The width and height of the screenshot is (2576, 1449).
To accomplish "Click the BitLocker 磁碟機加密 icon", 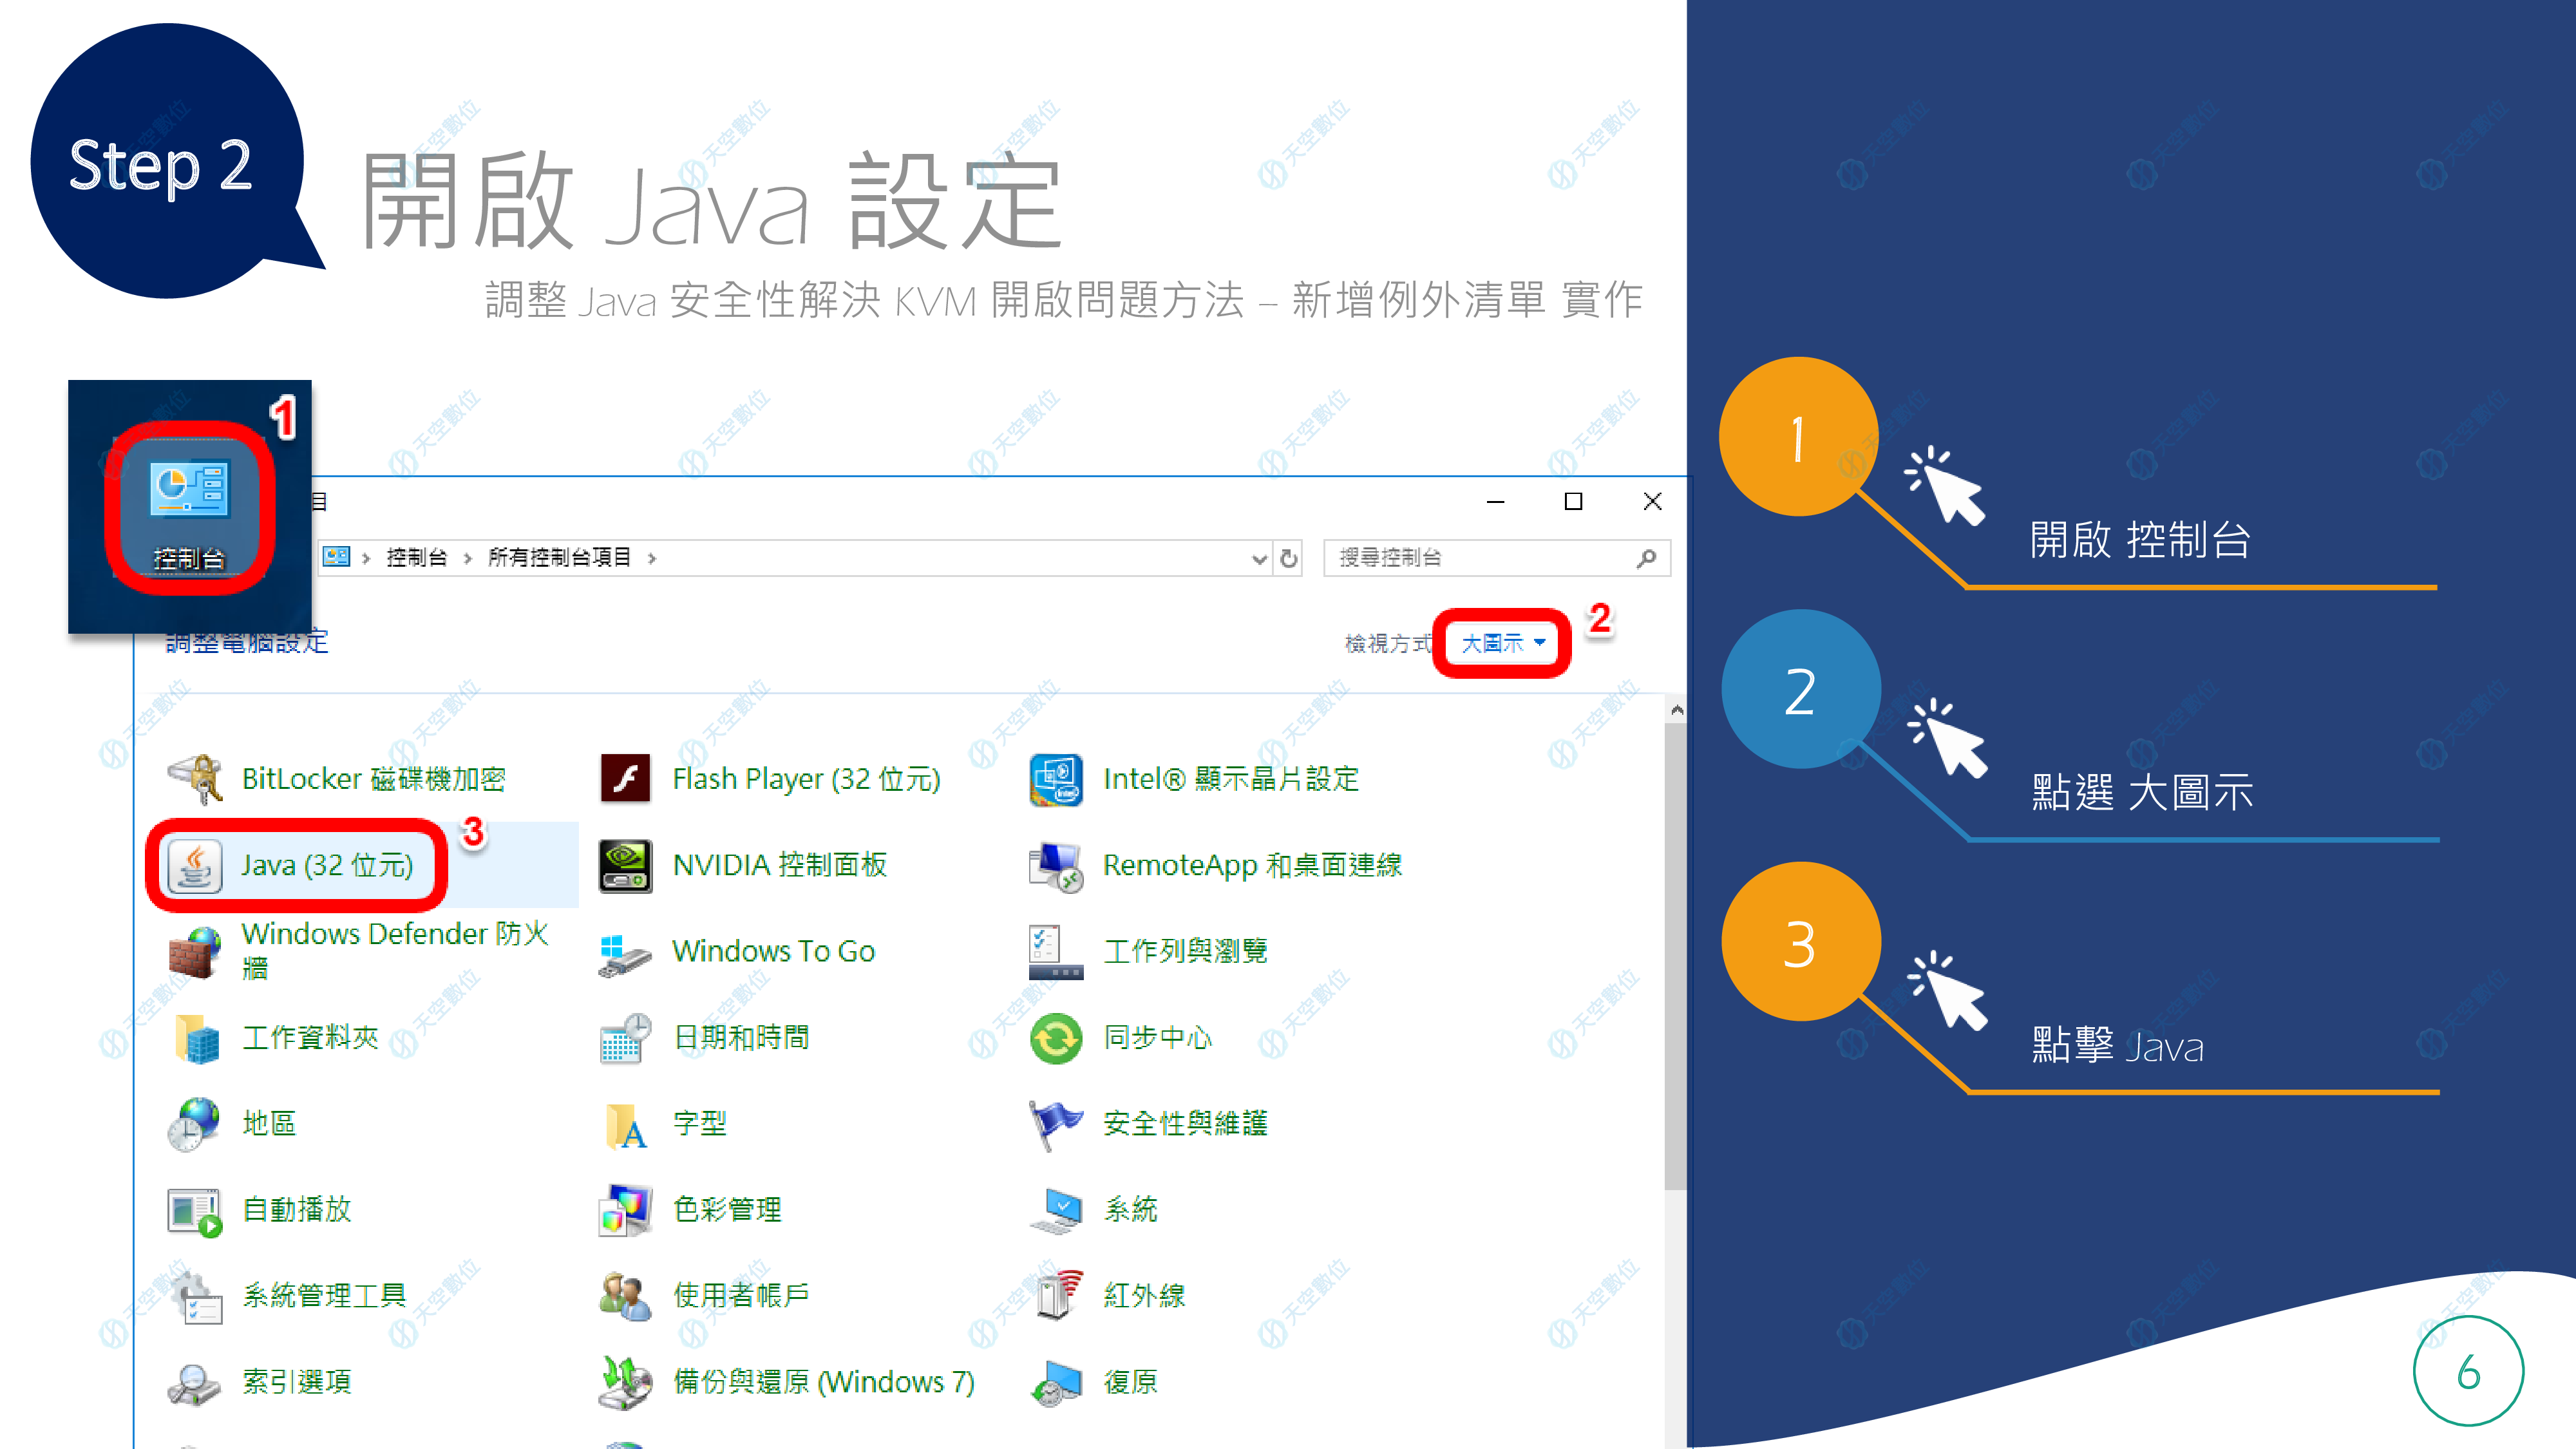I will pos(195,779).
